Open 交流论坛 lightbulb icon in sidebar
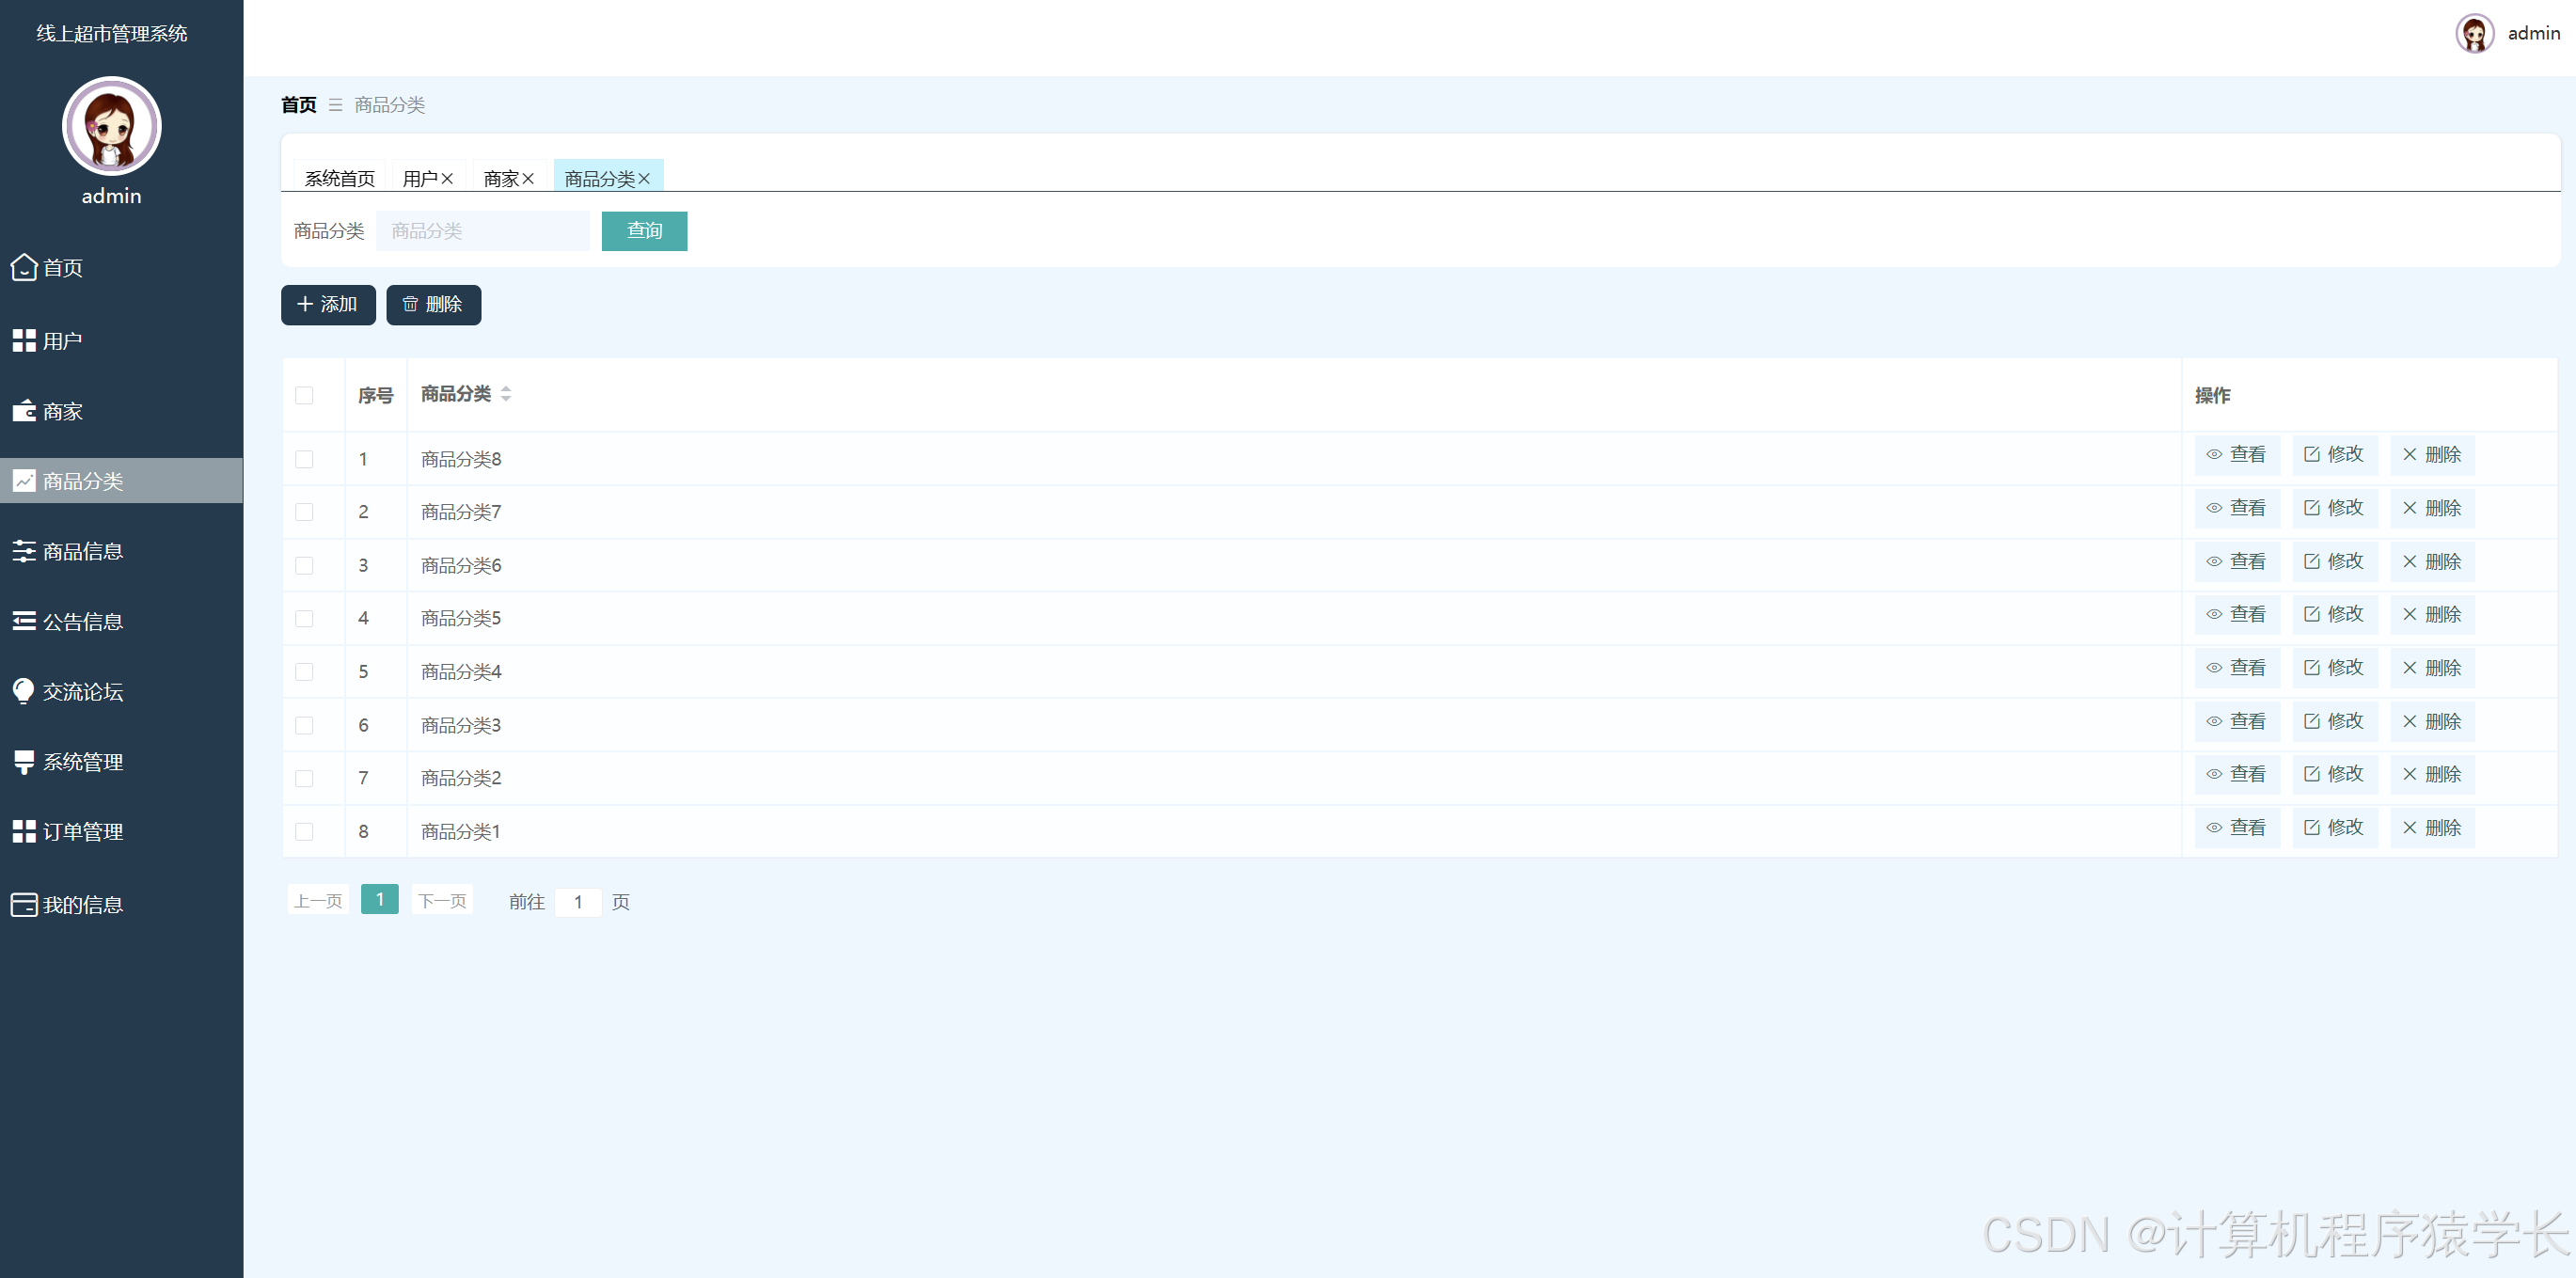The height and width of the screenshot is (1278, 2576). click(24, 691)
